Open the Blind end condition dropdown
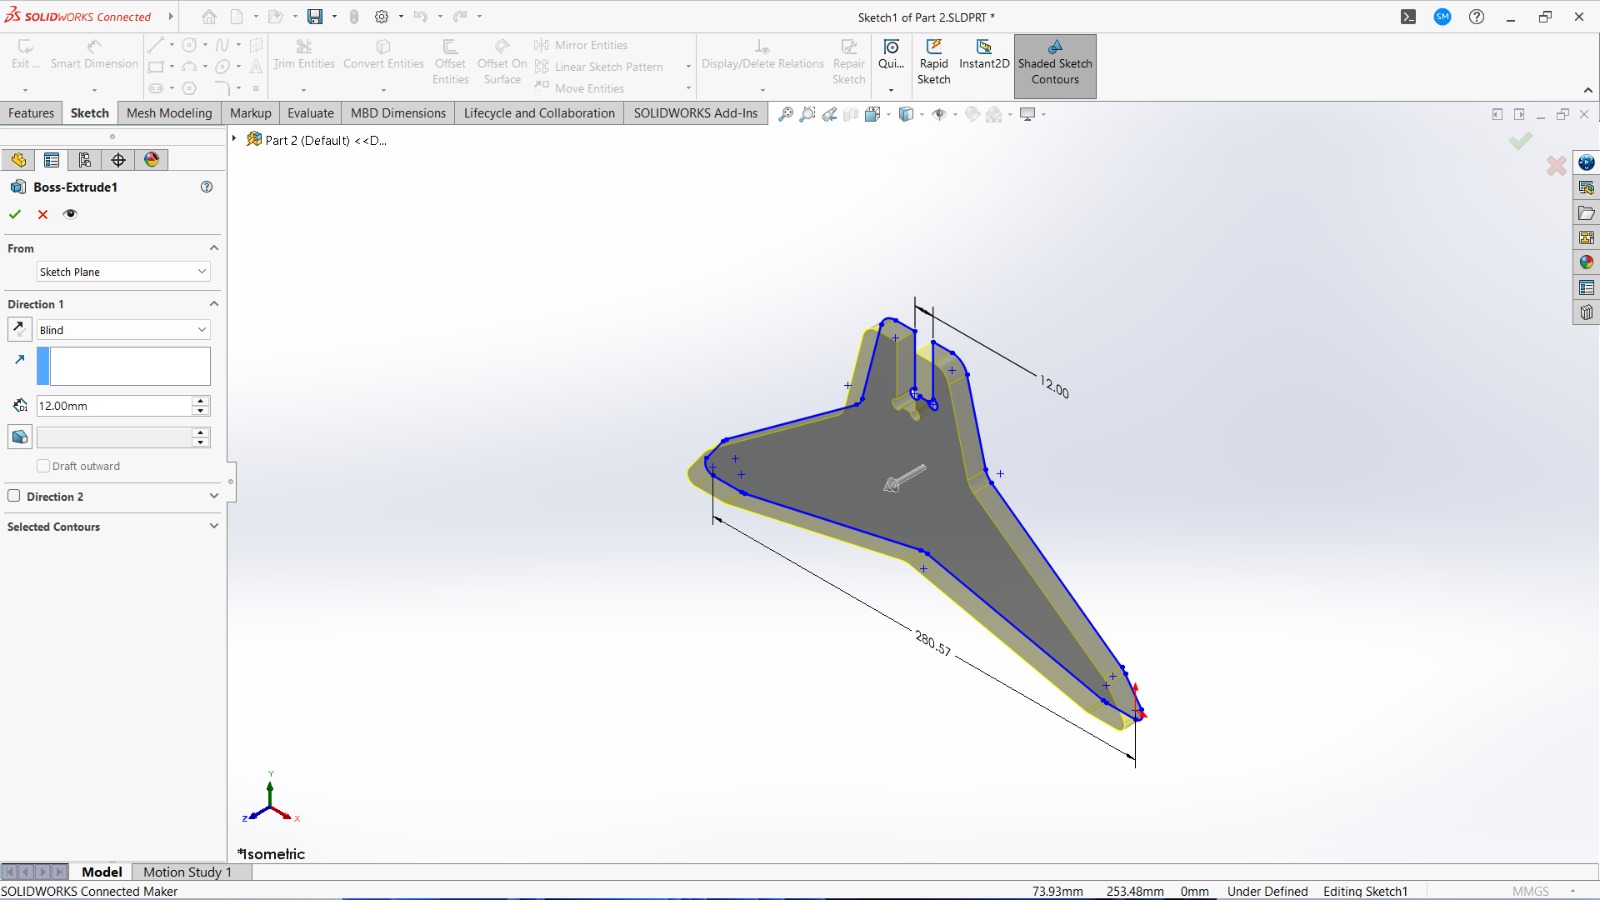 tap(123, 330)
